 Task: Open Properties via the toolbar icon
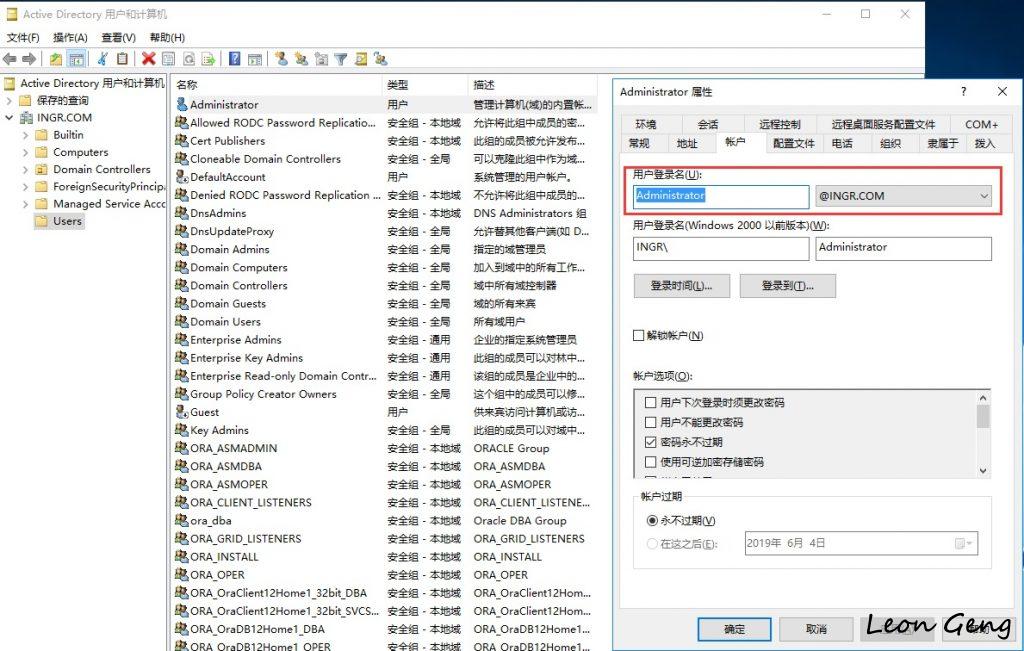(168, 59)
